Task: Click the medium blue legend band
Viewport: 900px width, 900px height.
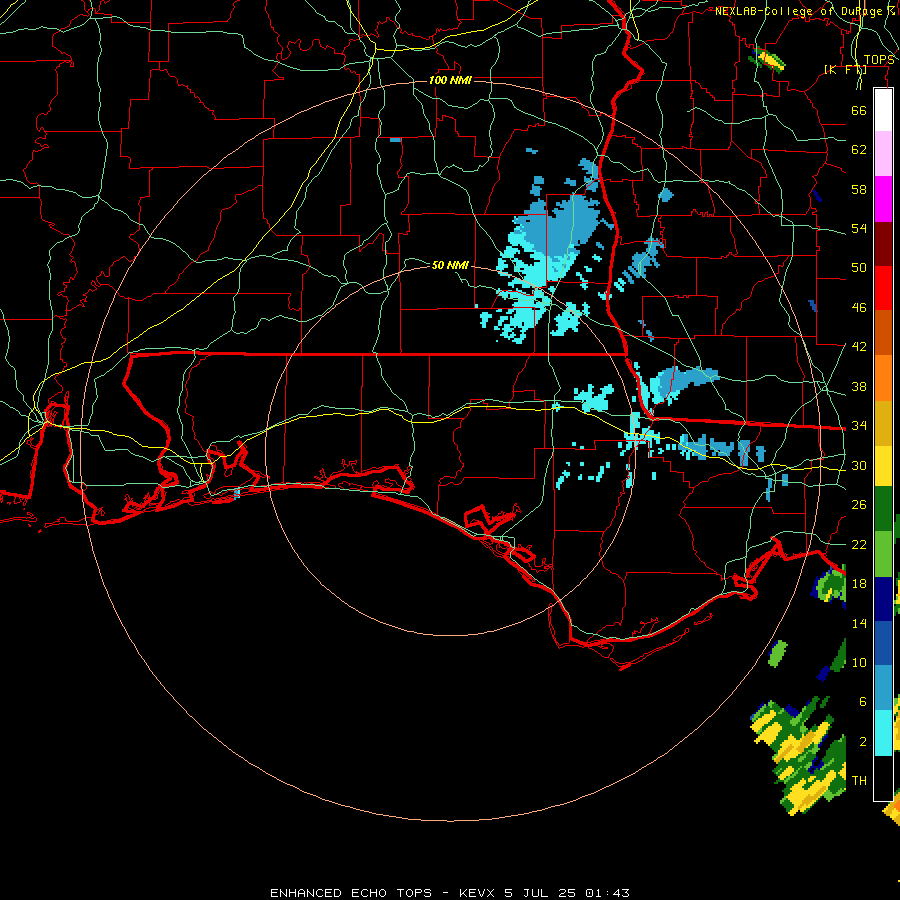Action: tap(883, 643)
